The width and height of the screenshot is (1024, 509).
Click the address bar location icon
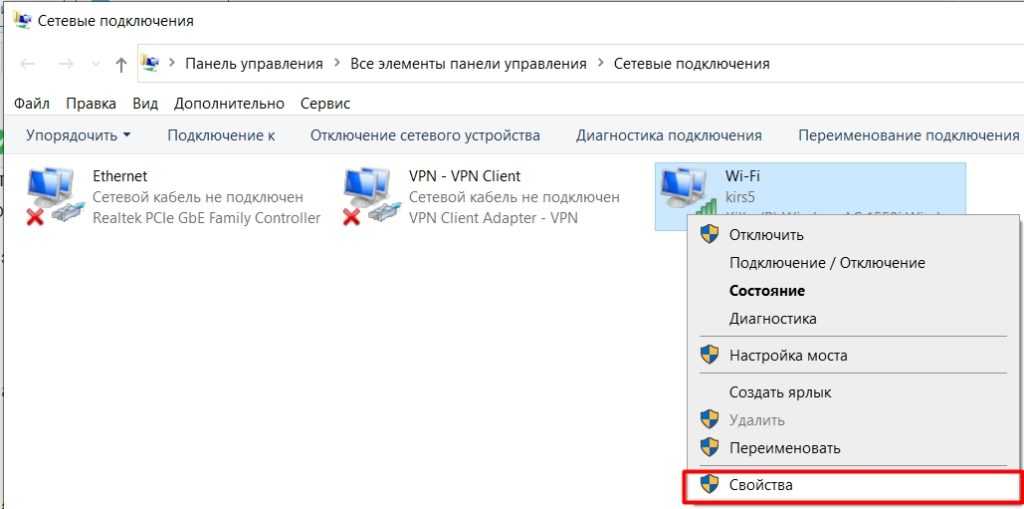[x=151, y=63]
